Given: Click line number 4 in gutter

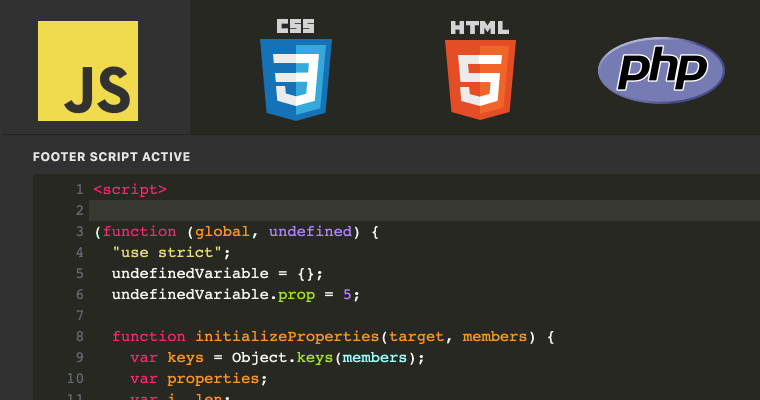Looking at the screenshot, I should tap(79, 253).
